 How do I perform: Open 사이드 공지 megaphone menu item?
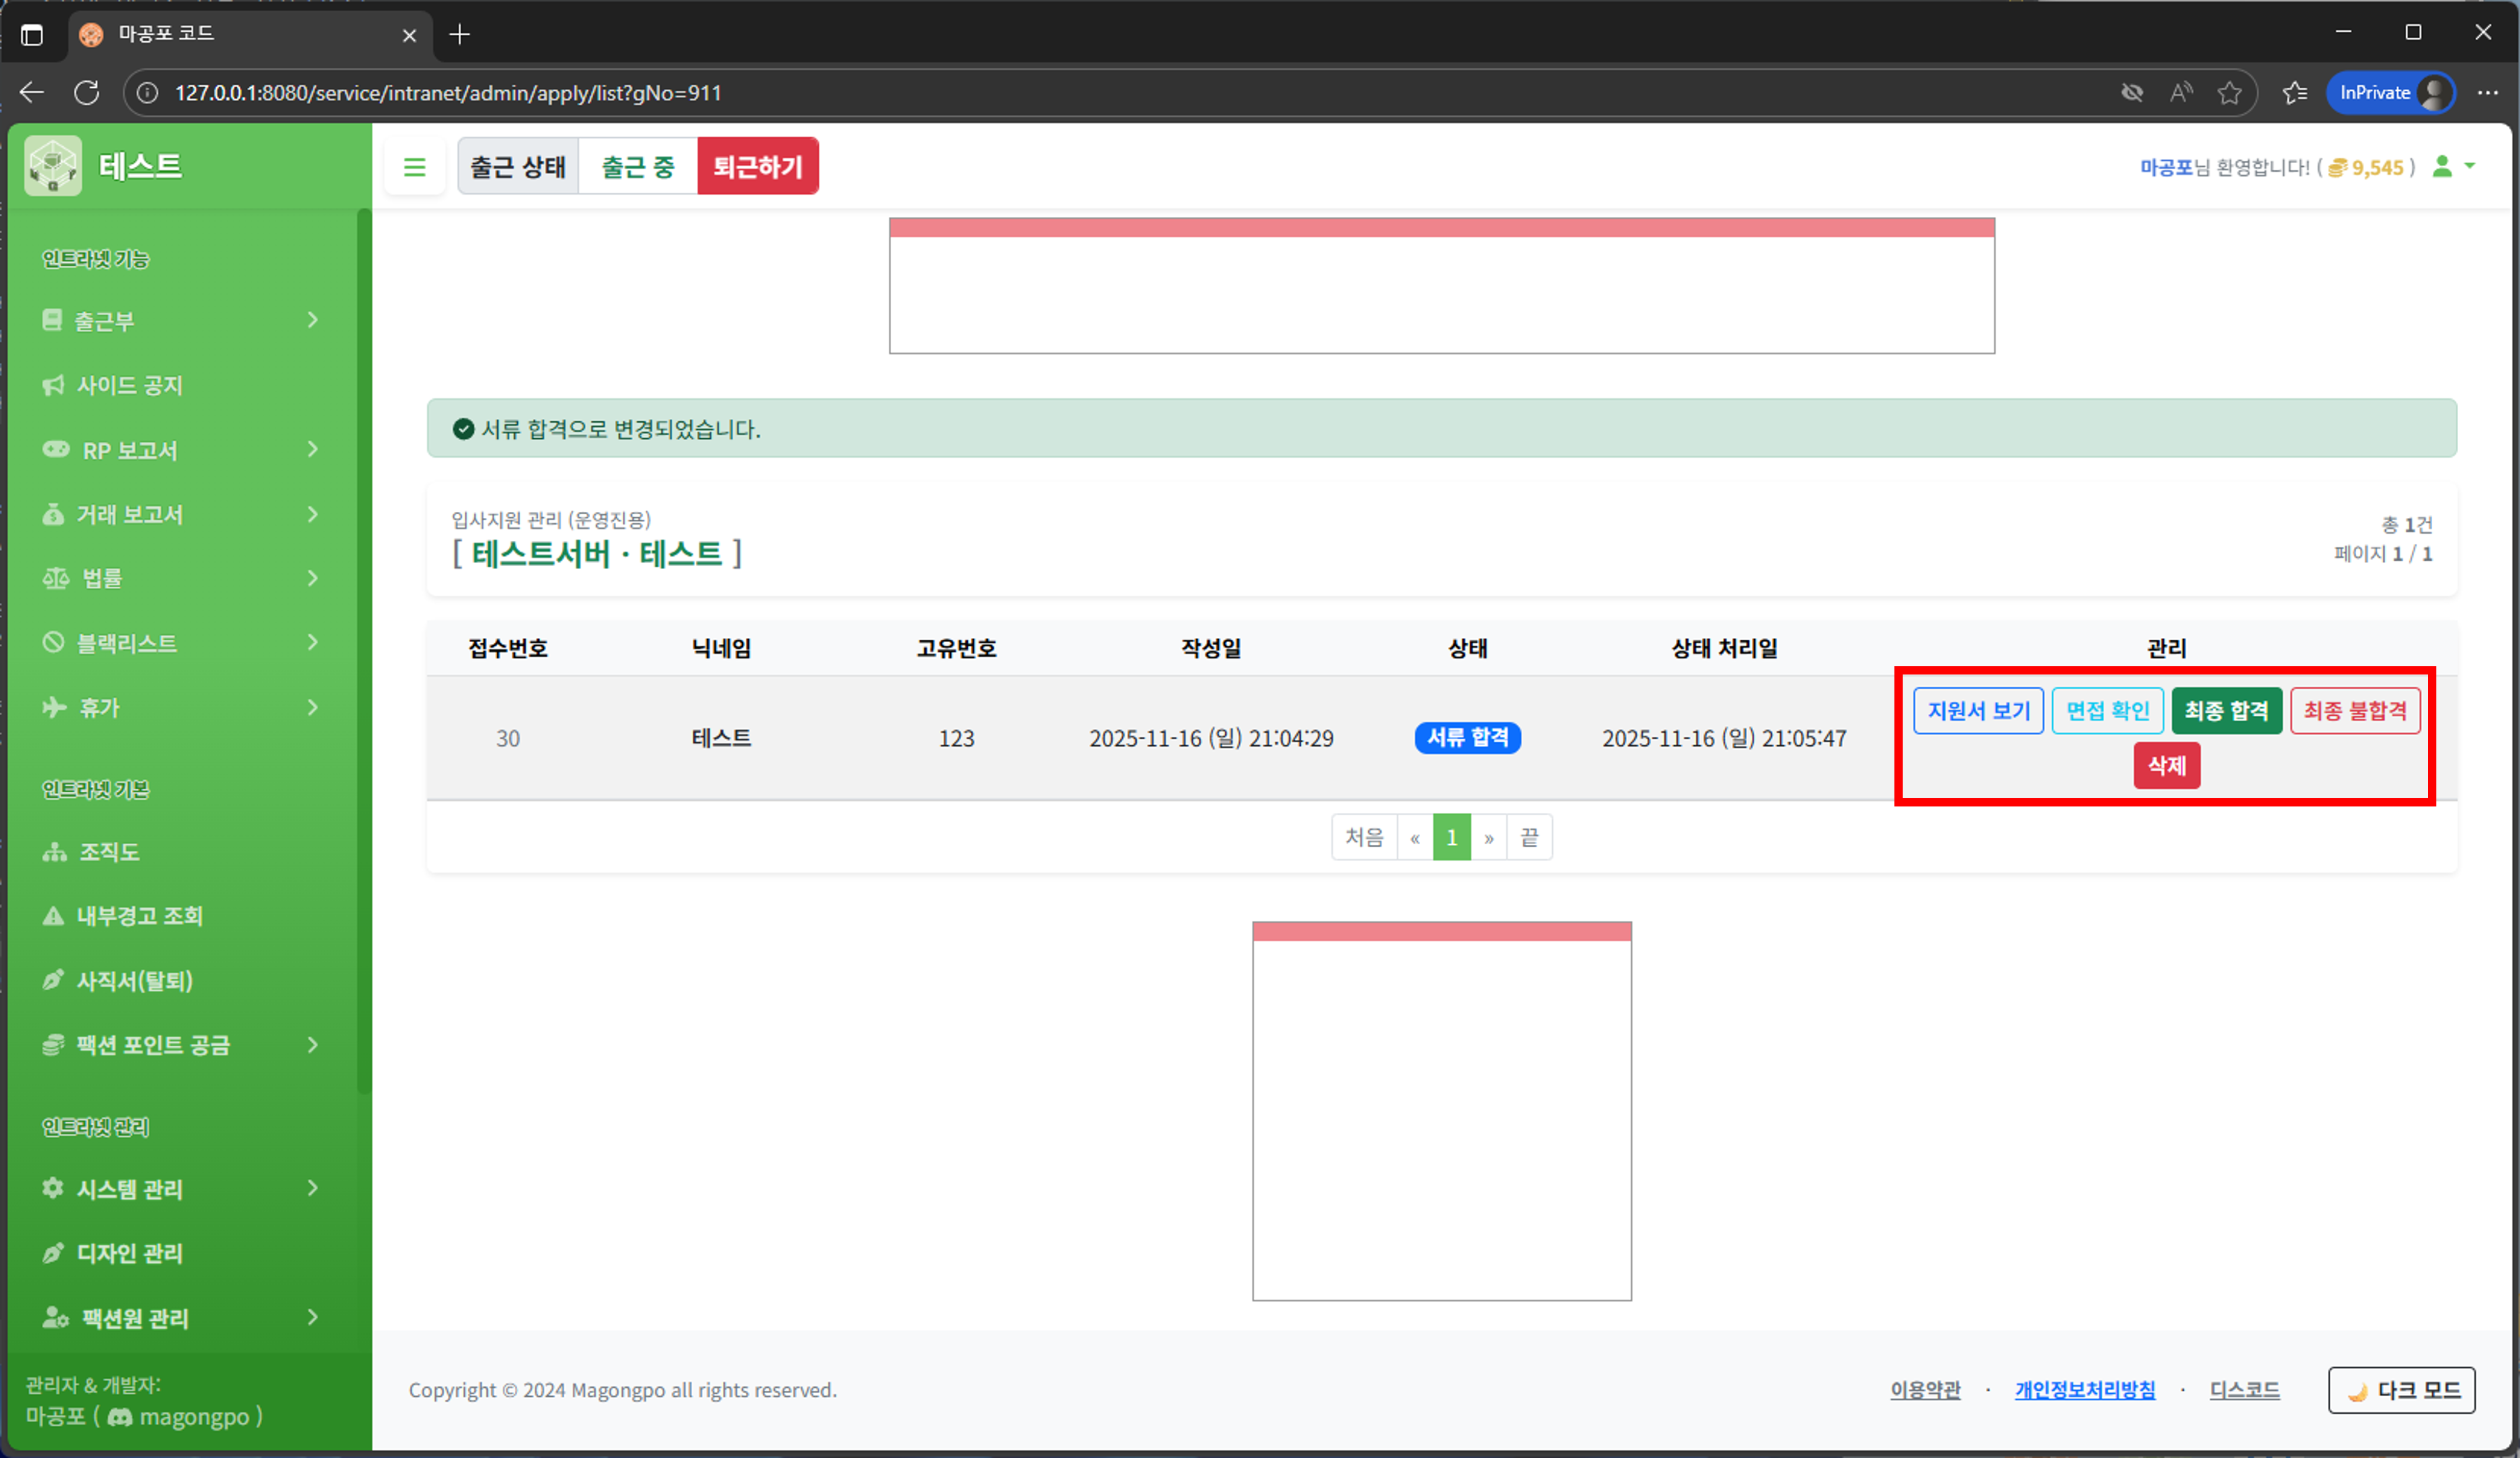coord(130,386)
